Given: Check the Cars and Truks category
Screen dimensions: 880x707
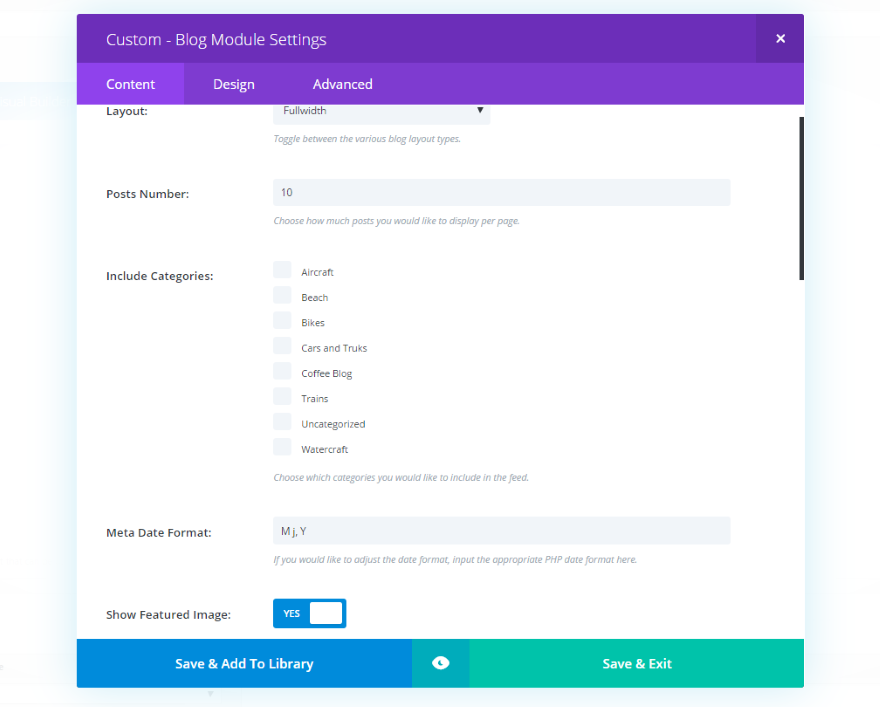Looking at the screenshot, I should [x=283, y=347].
